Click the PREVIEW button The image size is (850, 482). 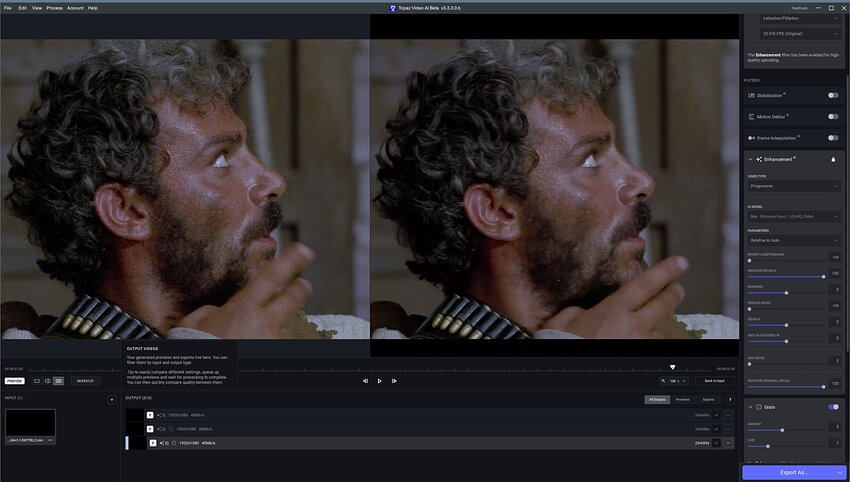click(15, 381)
